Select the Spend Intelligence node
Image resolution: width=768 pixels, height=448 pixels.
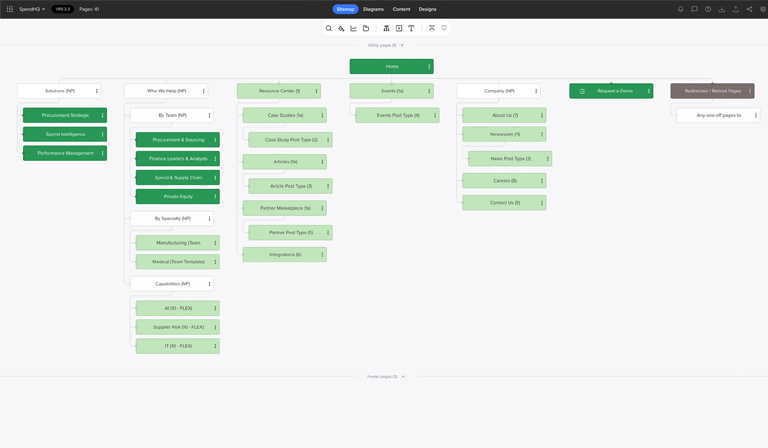pyautogui.click(x=65, y=134)
